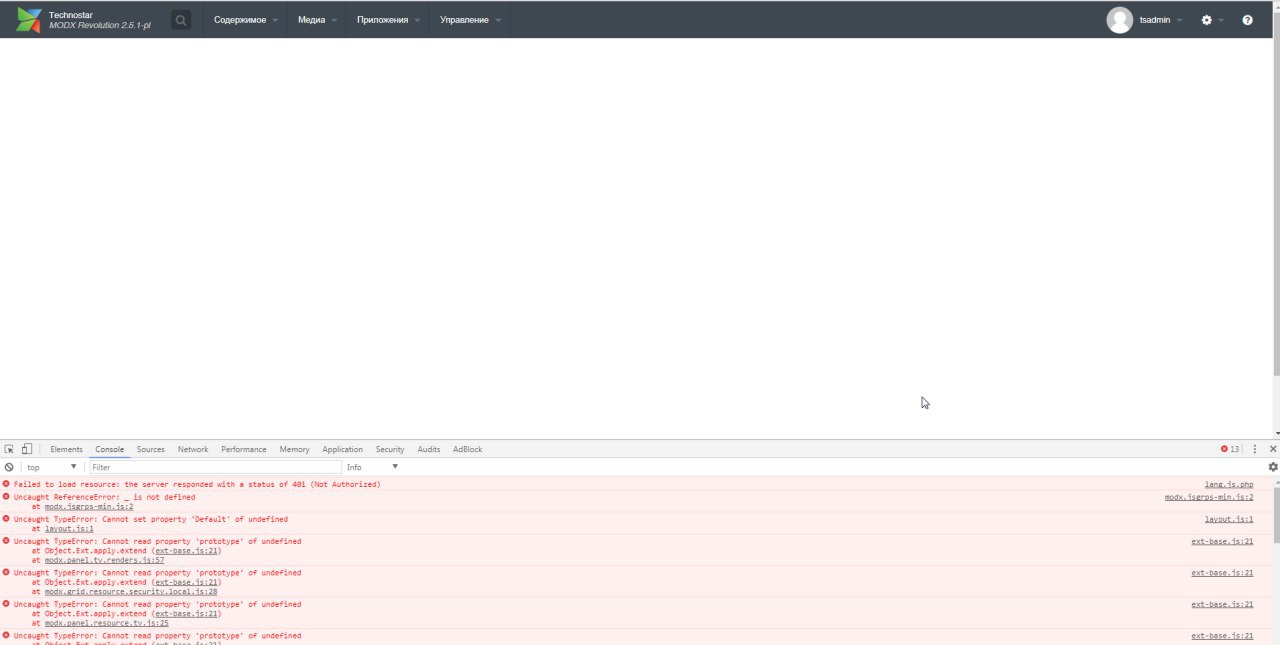This screenshot has height=645, width=1280.
Task: Open the Управление menu
Action: (x=470, y=20)
